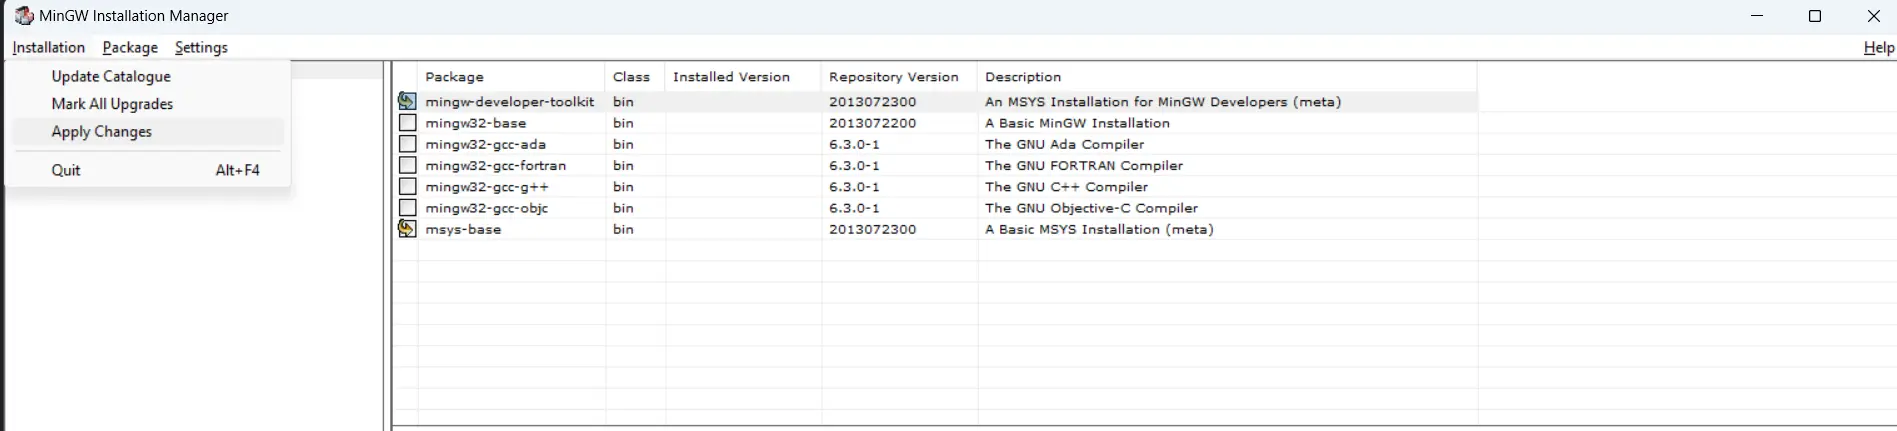Image resolution: width=1897 pixels, height=431 pixels.
Task: Click 6.3.0-1 version in mingw32-gcc-ada row
Action: pyautogui.click(x=854, y=144)
